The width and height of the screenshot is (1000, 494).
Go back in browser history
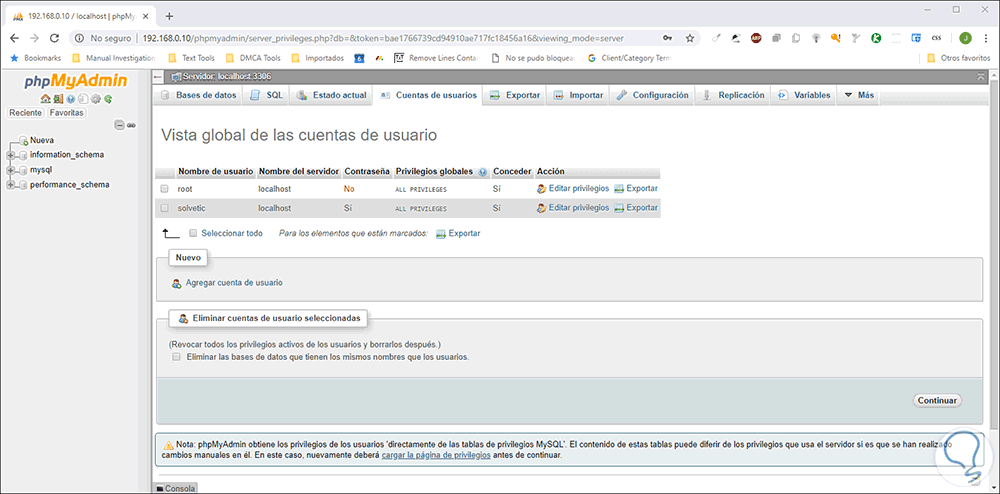(x=15, y=38)
